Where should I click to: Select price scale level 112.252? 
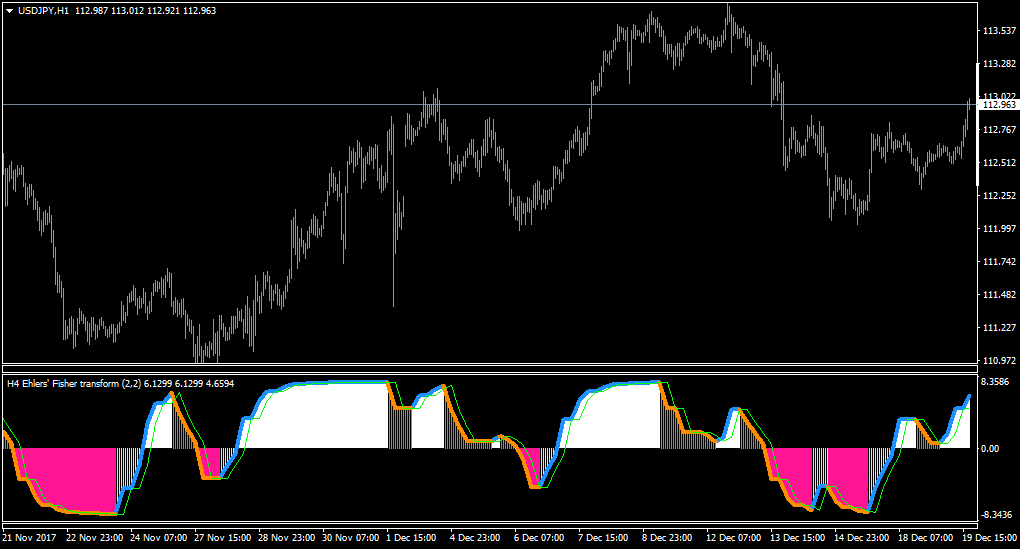coord(999,196)
